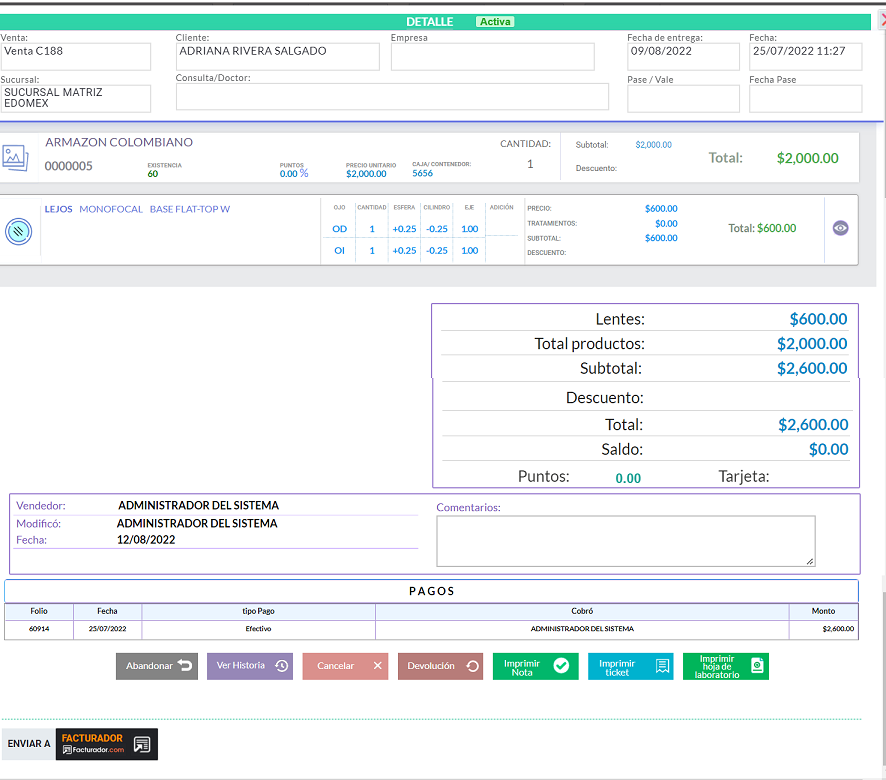This screenshot has height=780, width=886.
Task: Click the Fecha field 25/07/2022 11:27
Action: click(806, 57)
